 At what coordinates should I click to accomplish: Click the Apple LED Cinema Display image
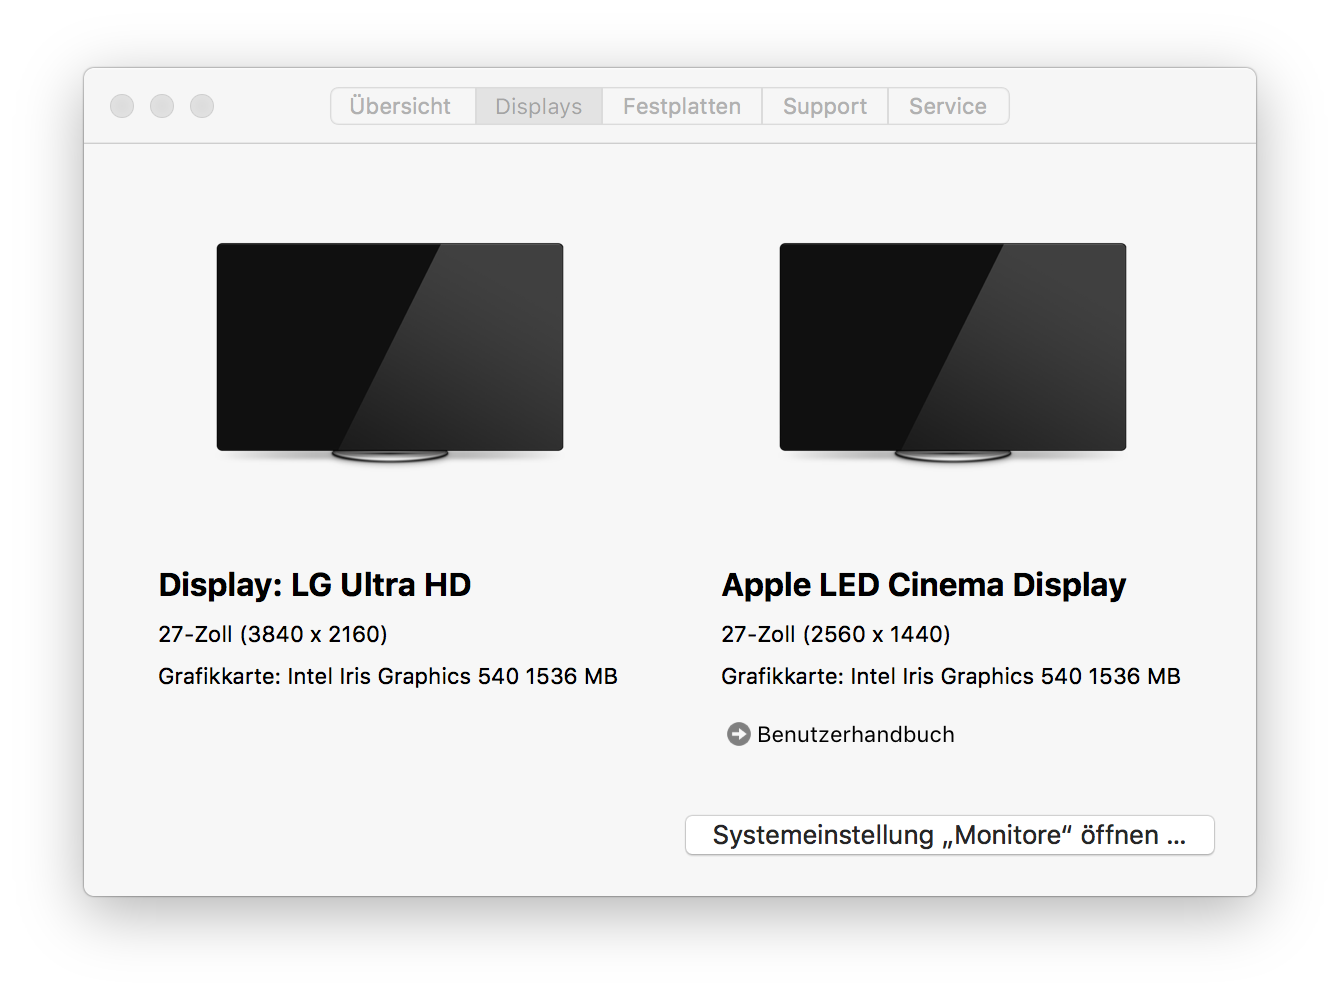pyautogui.click(x=953, y=352)
